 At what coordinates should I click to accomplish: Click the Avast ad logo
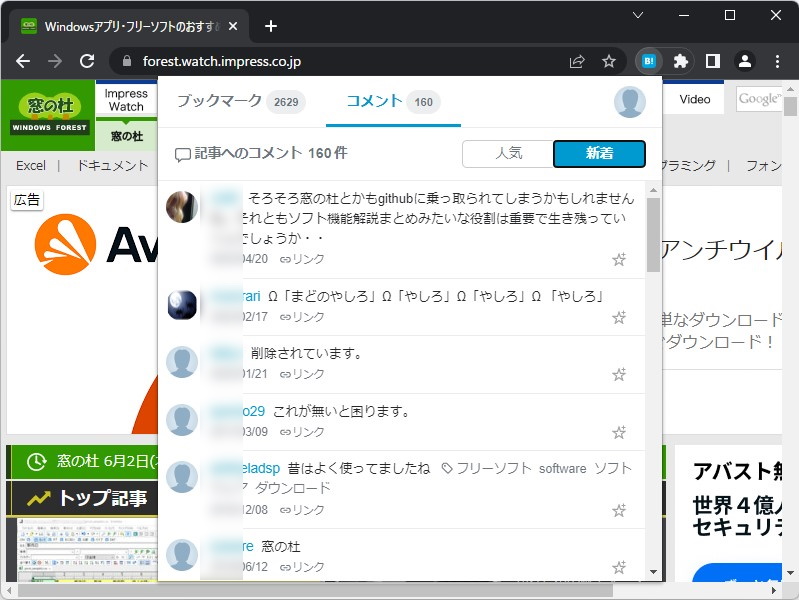tap(97, 245)
